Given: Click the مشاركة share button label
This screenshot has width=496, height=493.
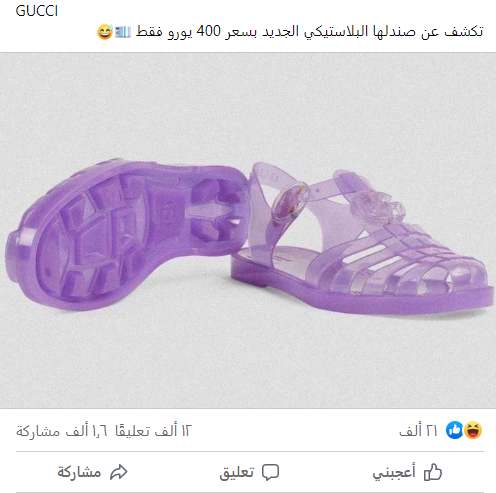Looking at the screenshot, I should click(79, 472).
